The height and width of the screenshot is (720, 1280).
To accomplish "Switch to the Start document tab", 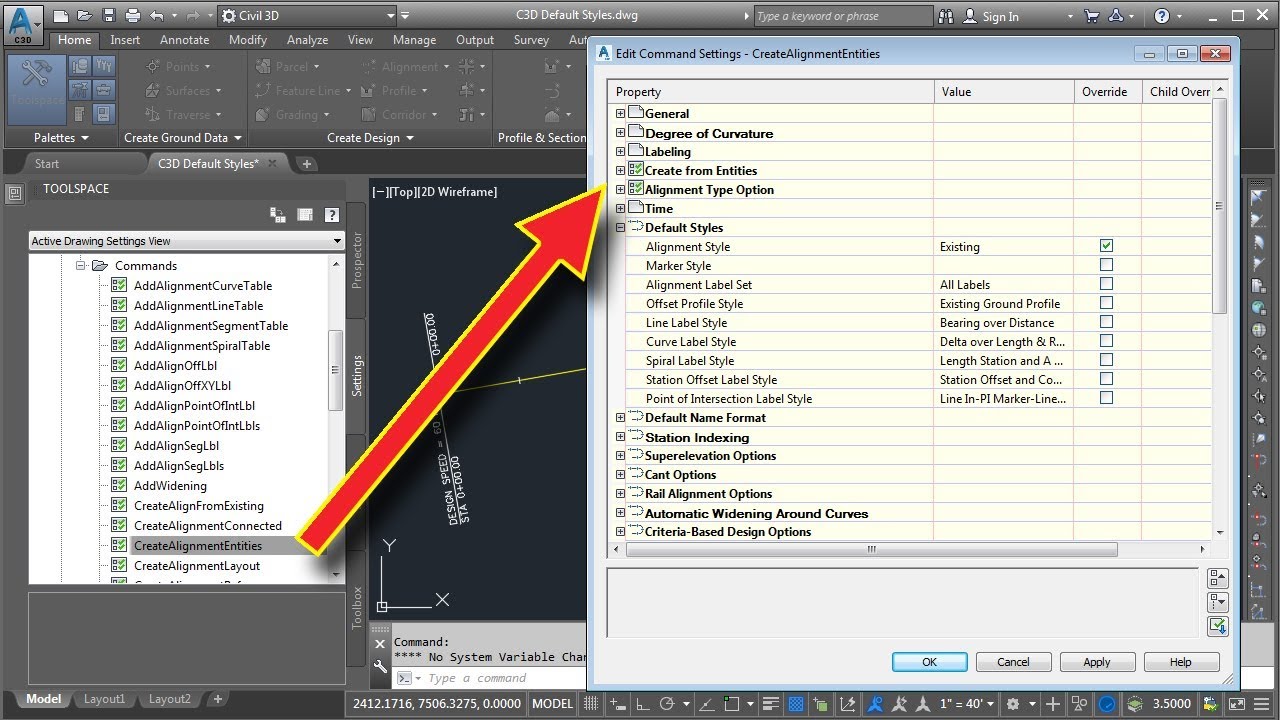I will (47, 164).
